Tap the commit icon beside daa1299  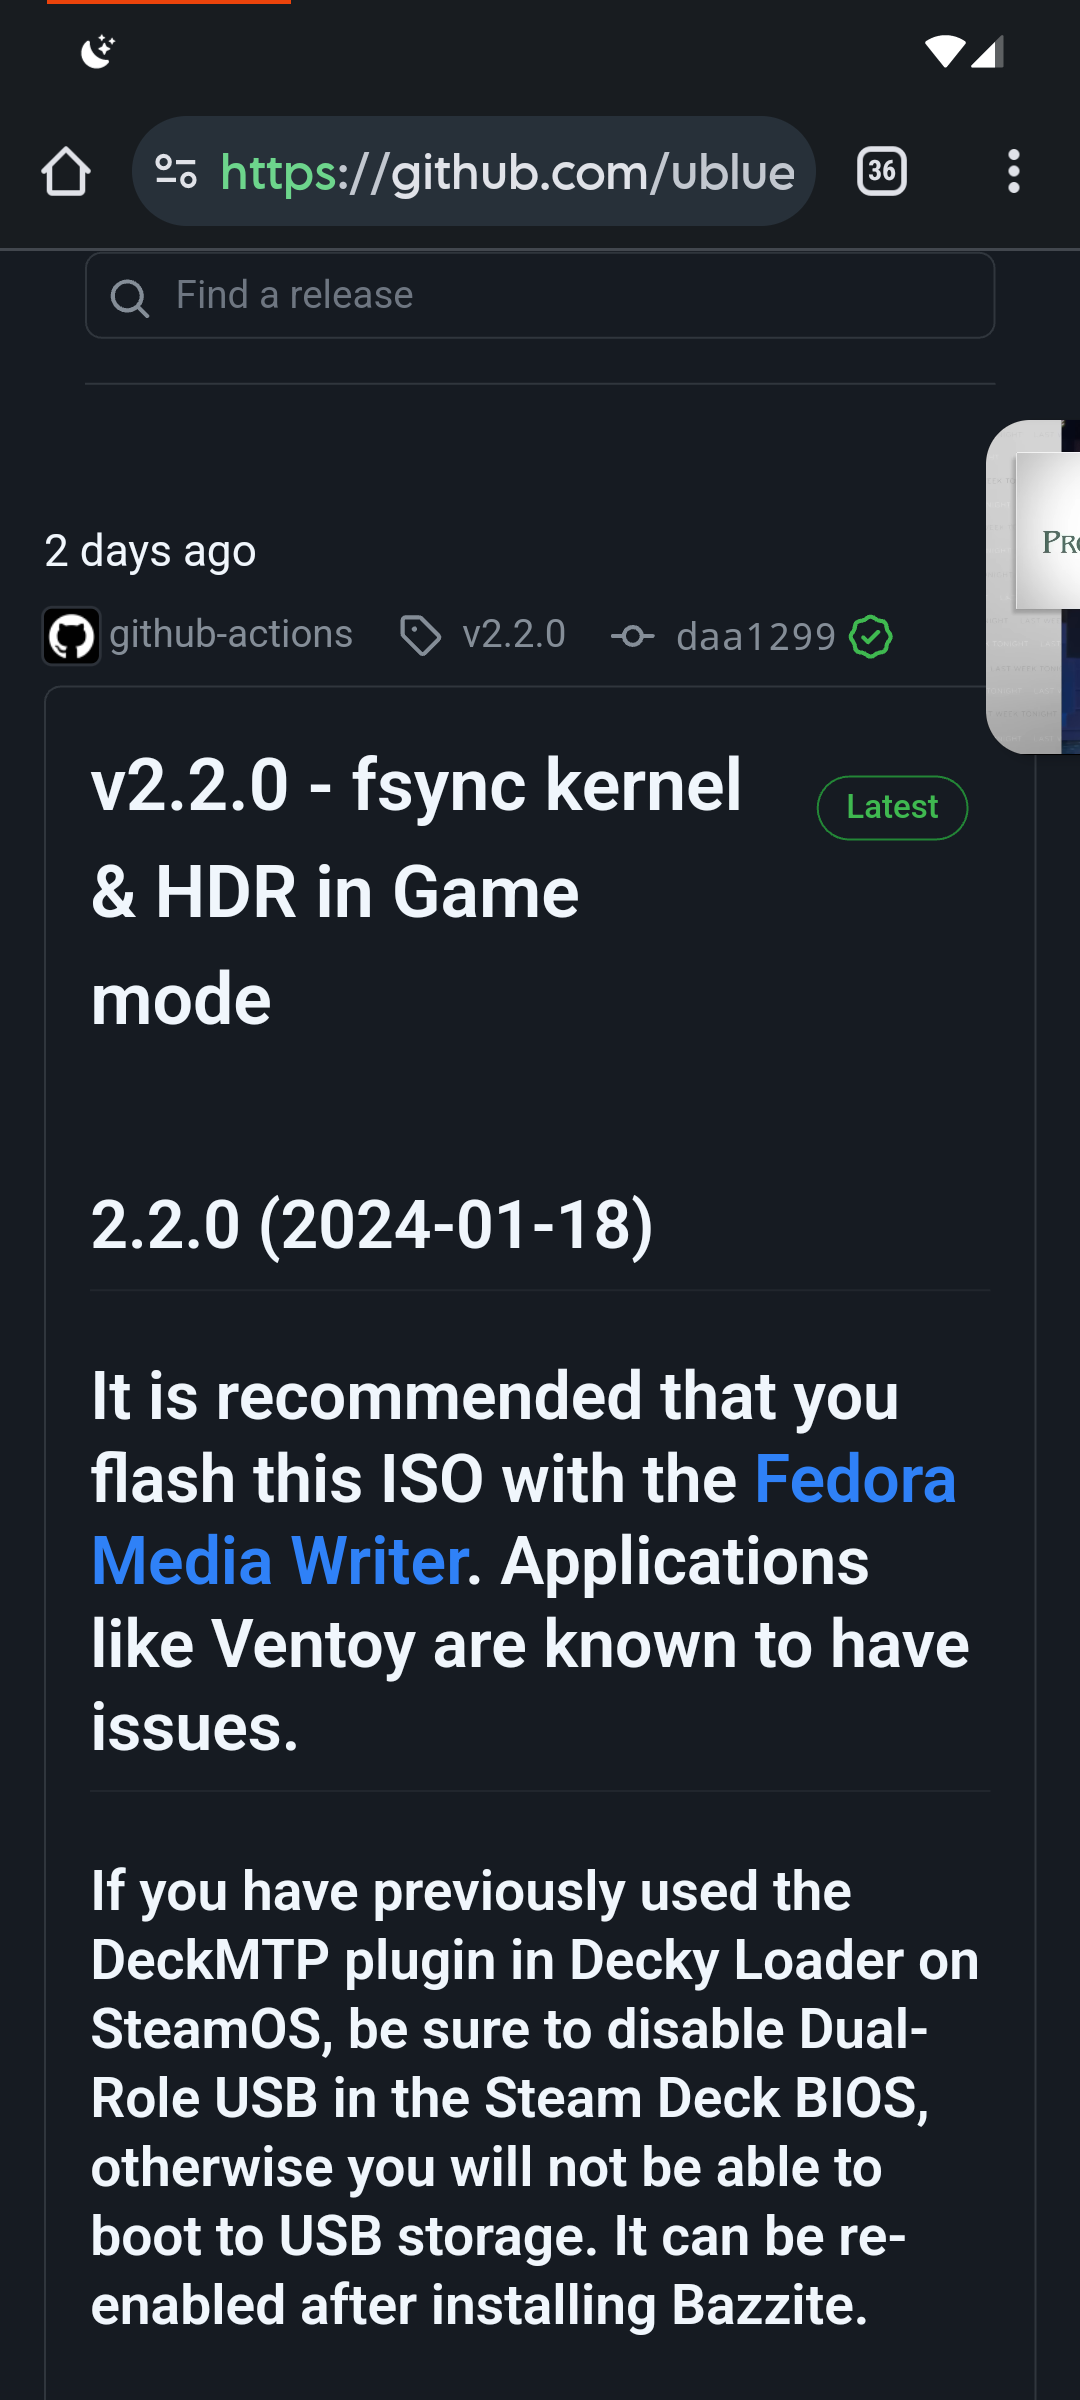click(633, 636)
